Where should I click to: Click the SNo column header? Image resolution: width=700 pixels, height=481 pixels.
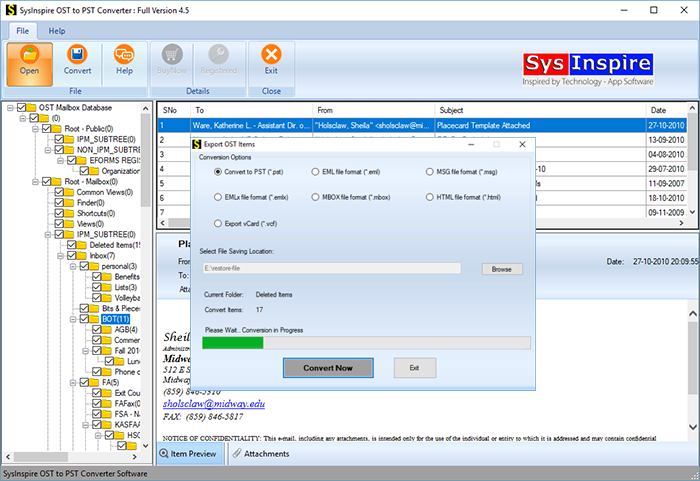tap(174, 110)
